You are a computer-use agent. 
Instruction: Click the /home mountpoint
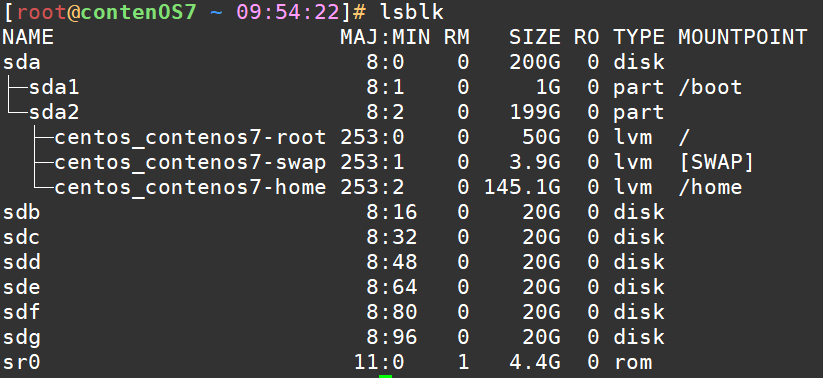coord(710,187)
